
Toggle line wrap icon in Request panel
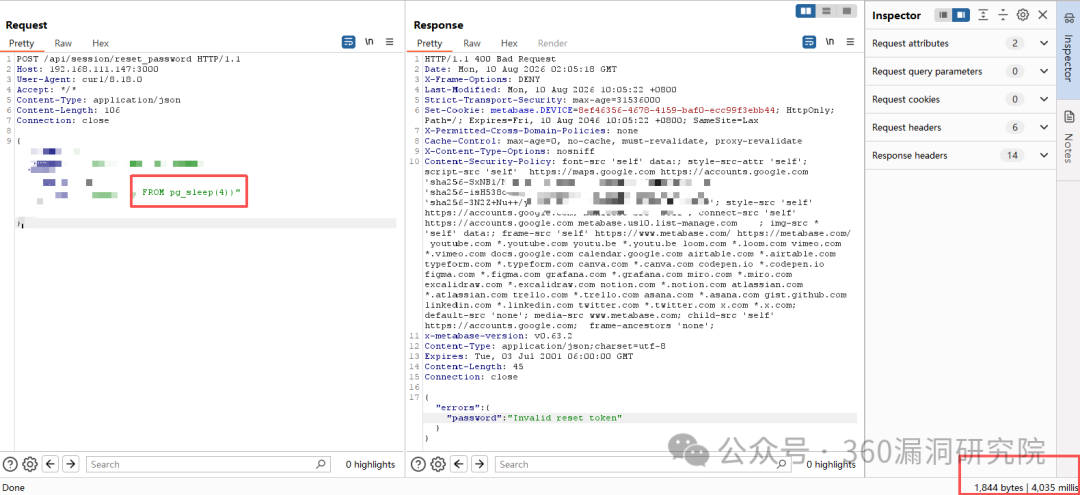tap(349, 42)
